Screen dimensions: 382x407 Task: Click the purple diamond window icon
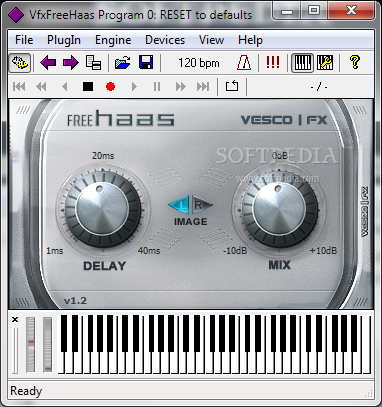[x=16, y=15]
